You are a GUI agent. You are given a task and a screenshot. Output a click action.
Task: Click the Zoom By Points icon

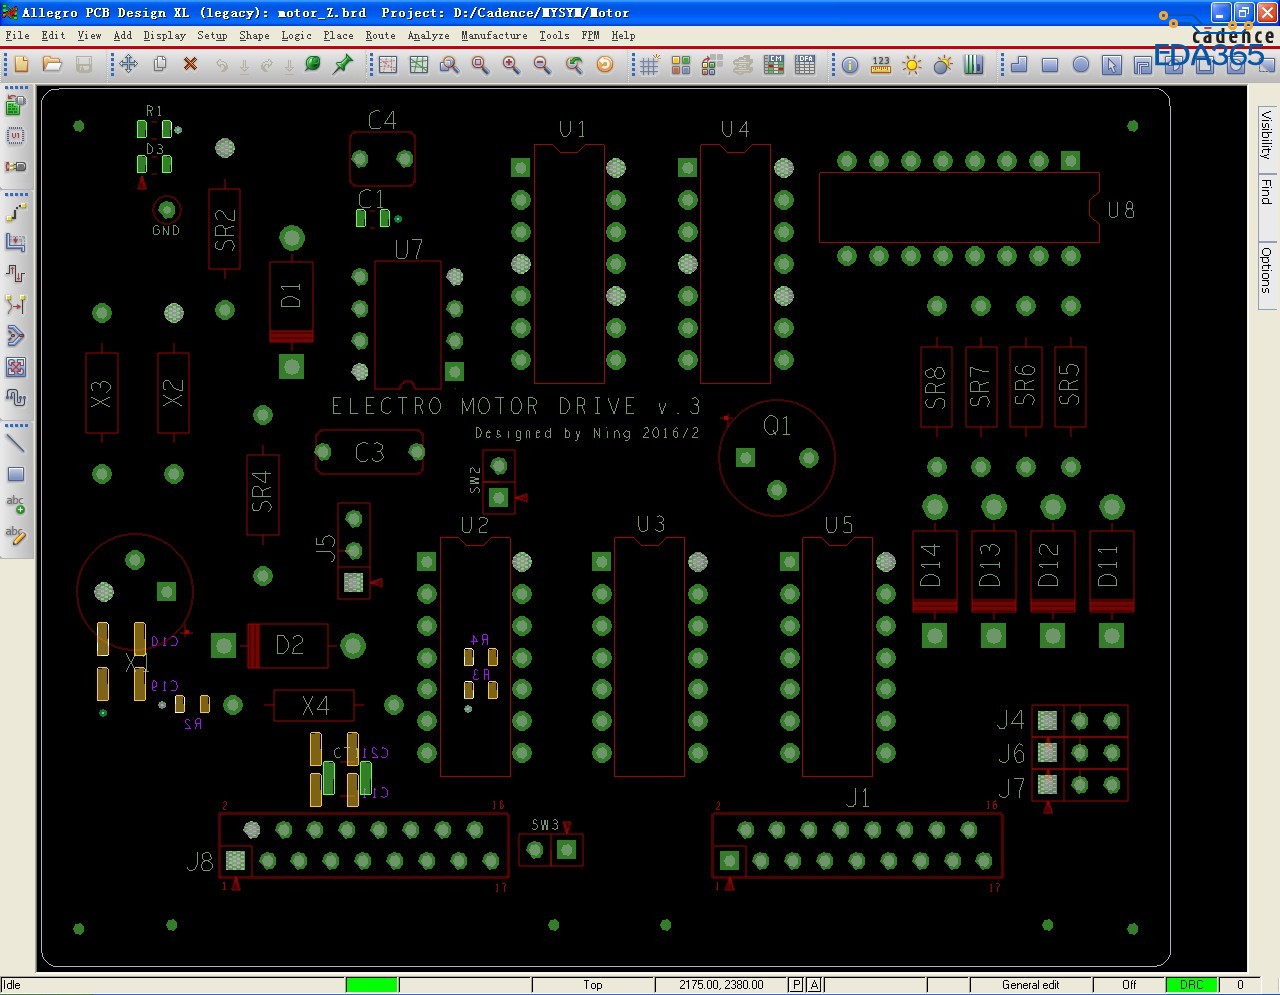coord(450,65)
